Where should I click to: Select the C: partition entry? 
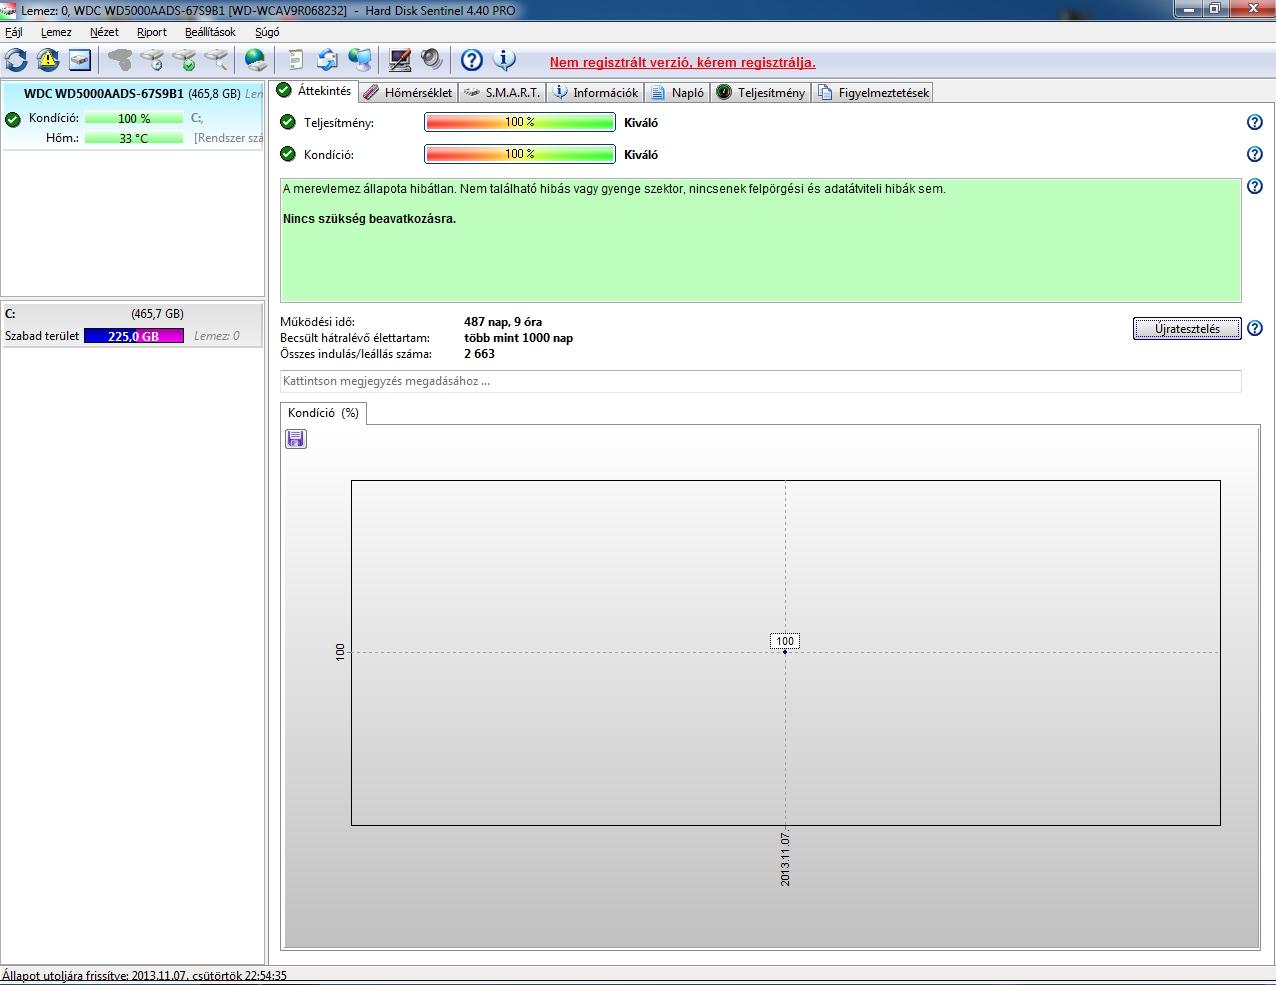pos(132,325)
